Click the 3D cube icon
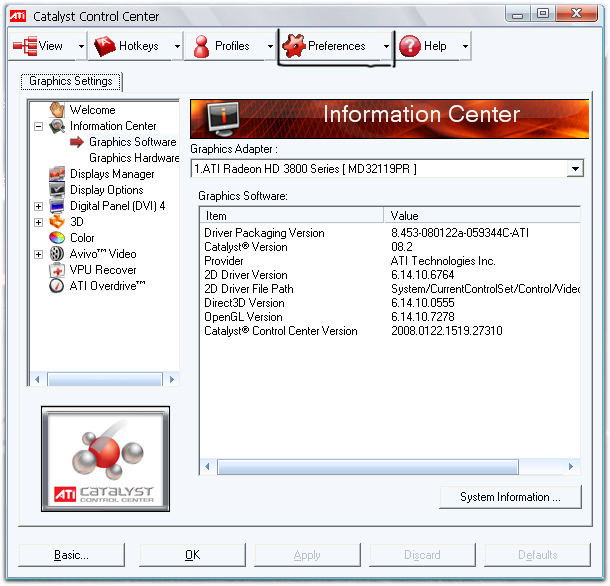This screenshot has height=586, width=610. 57,221
